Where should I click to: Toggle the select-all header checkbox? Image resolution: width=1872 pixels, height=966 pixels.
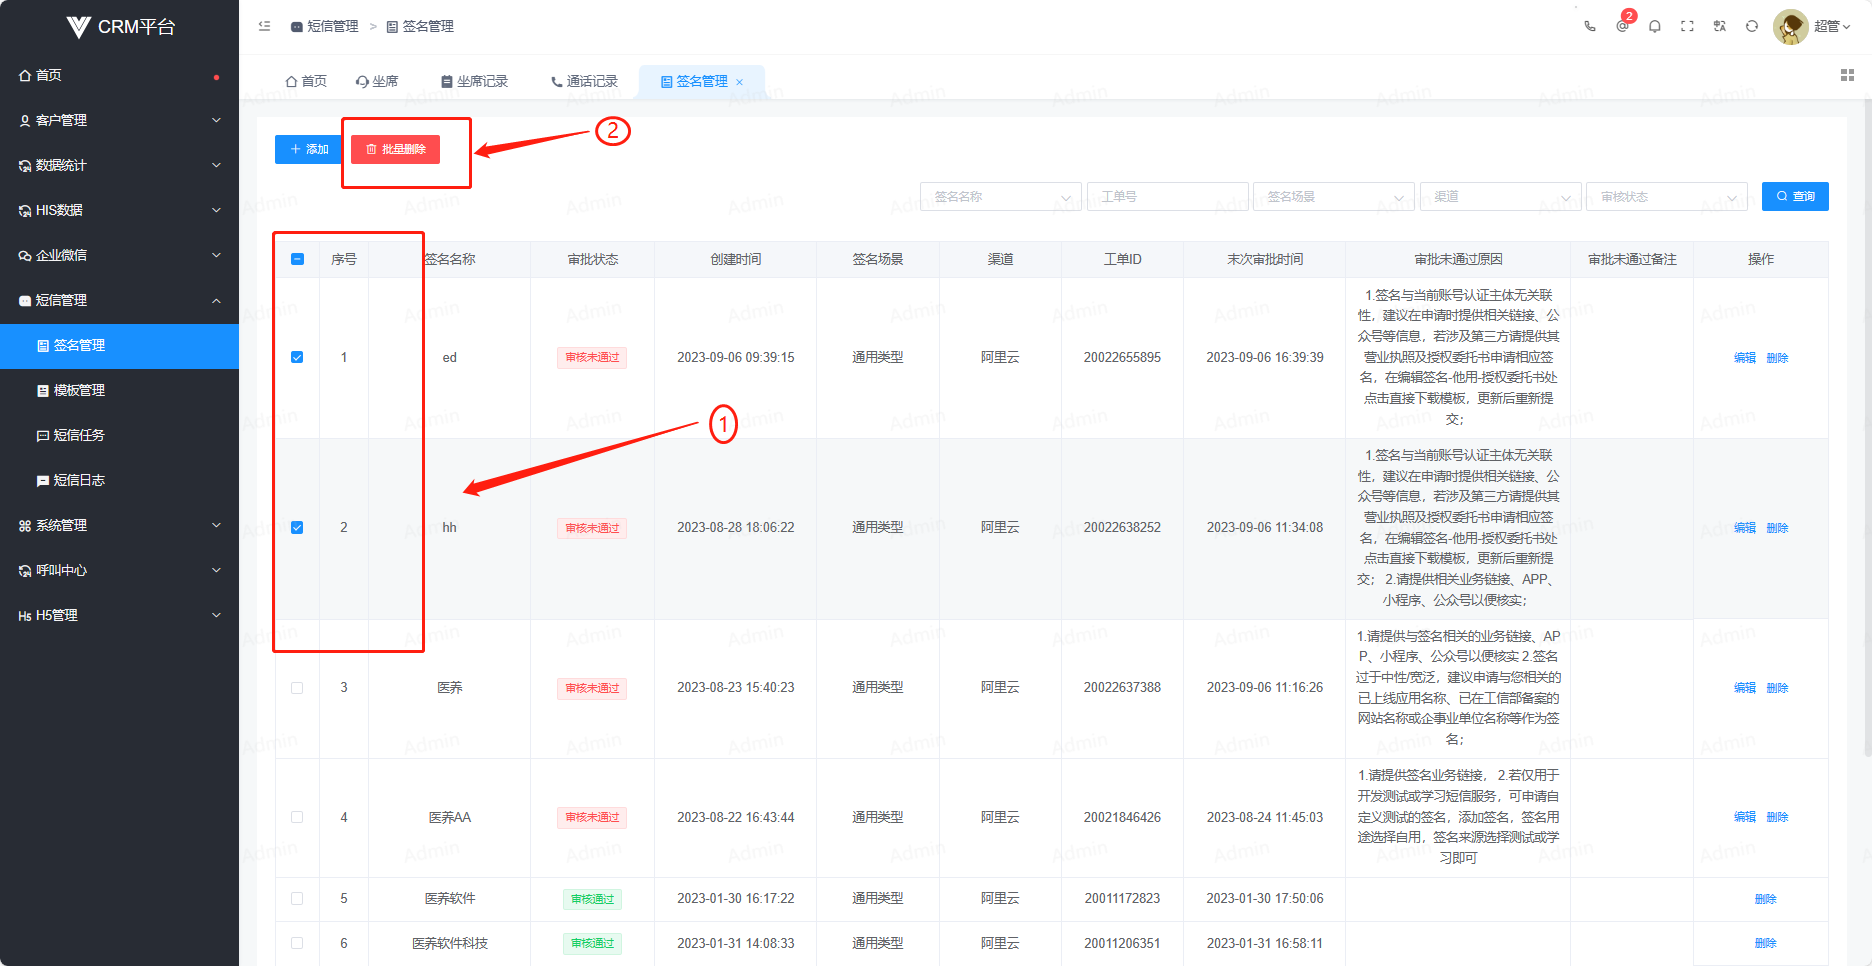[x=297, y=259]
